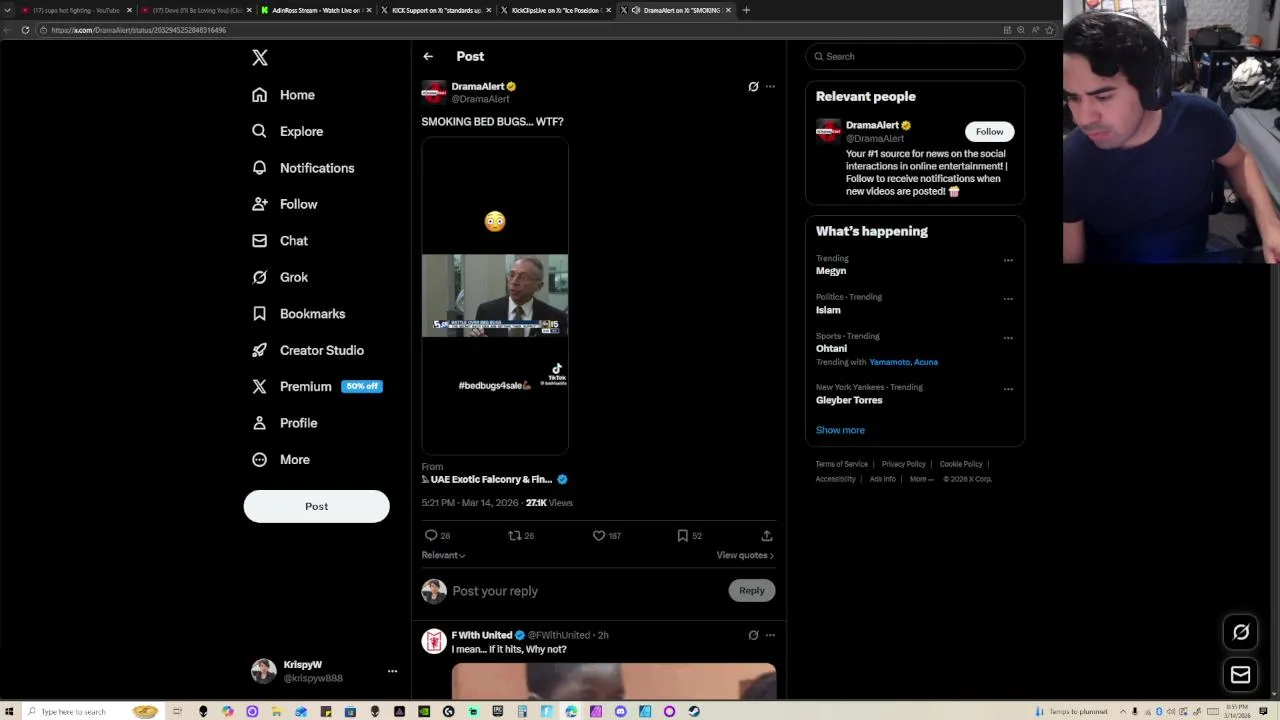Image resolution: width=1280 pixels, height=720 pixels.
Task: Open the Gleyber Torres trending topic
Action: tap(849, 400)
